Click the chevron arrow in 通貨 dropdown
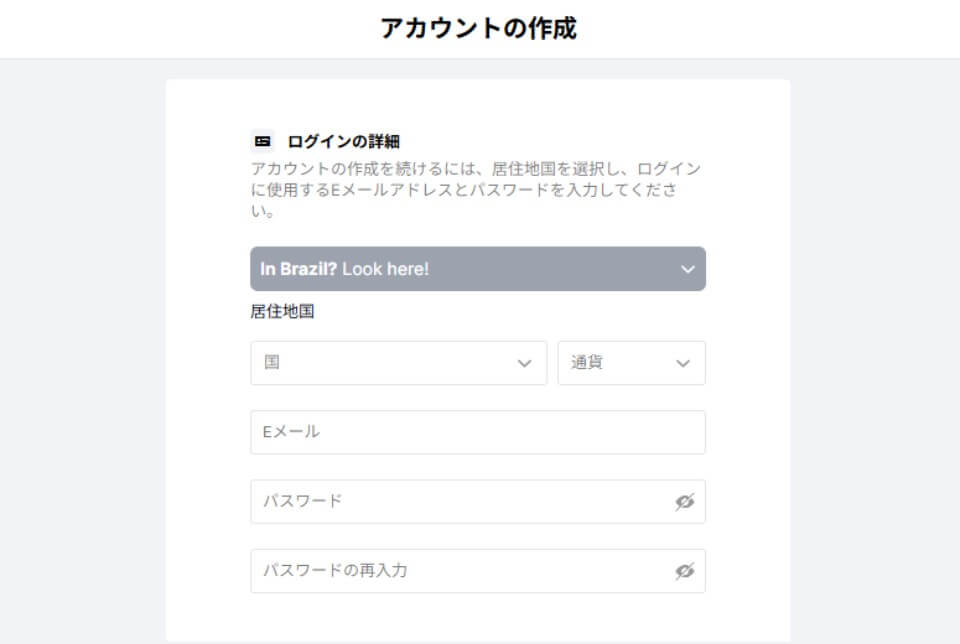 click(x=683, y=364)
